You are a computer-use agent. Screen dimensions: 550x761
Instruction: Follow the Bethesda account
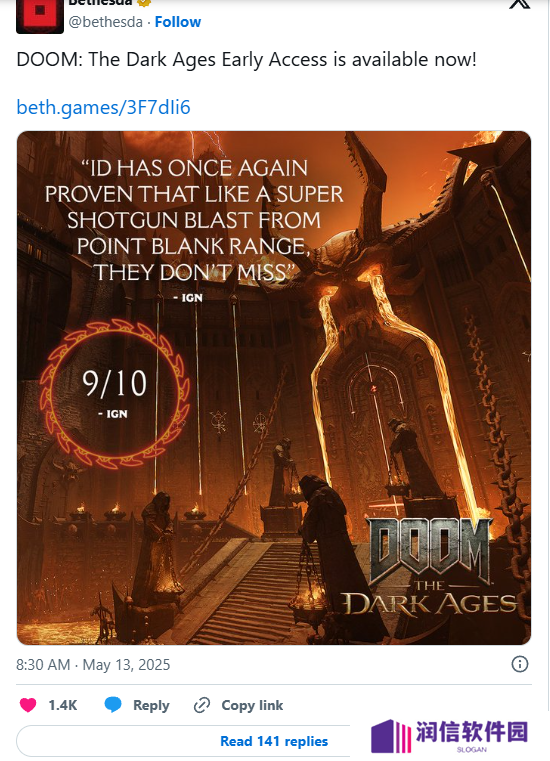[178, 22]
